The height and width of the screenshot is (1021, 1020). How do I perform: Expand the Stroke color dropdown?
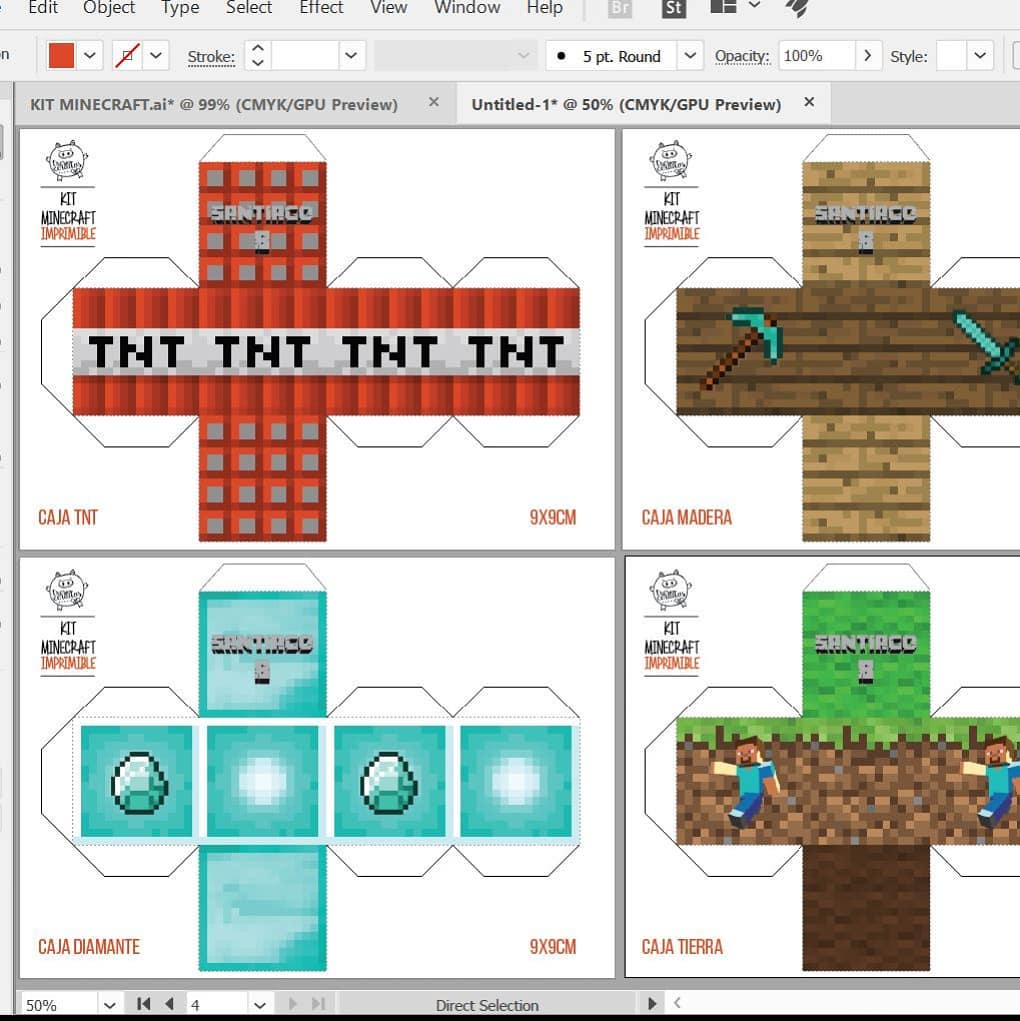[156, 55]
